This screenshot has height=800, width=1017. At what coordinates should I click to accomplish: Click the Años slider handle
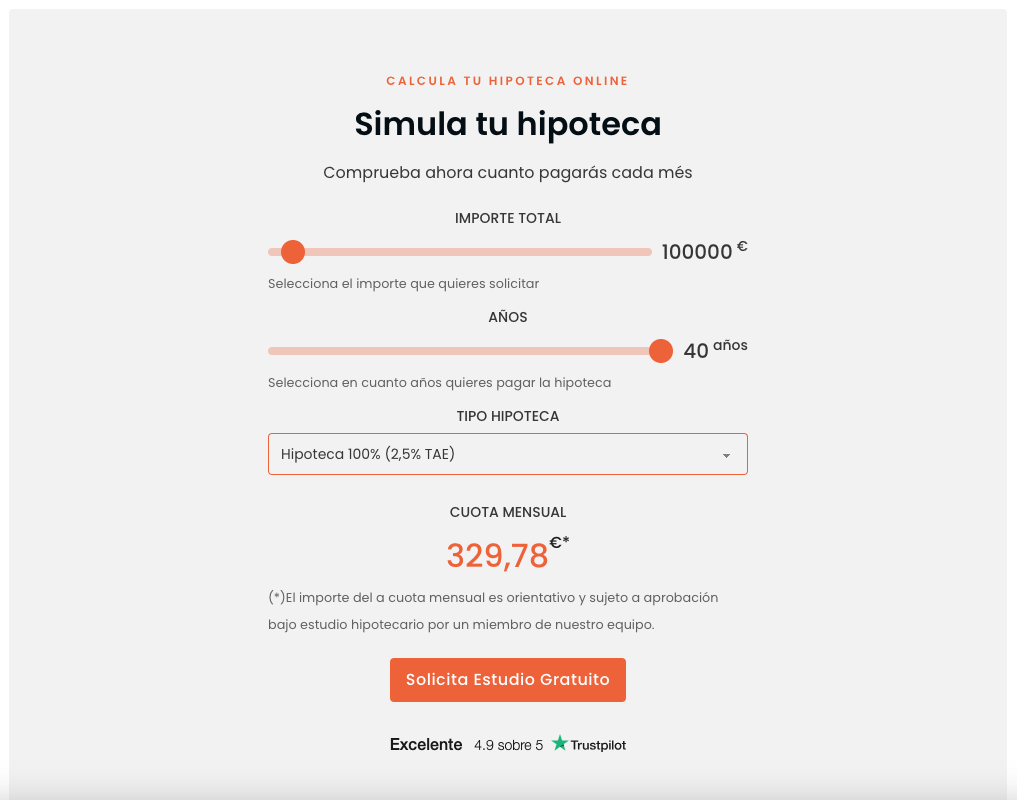pos(660,351)
